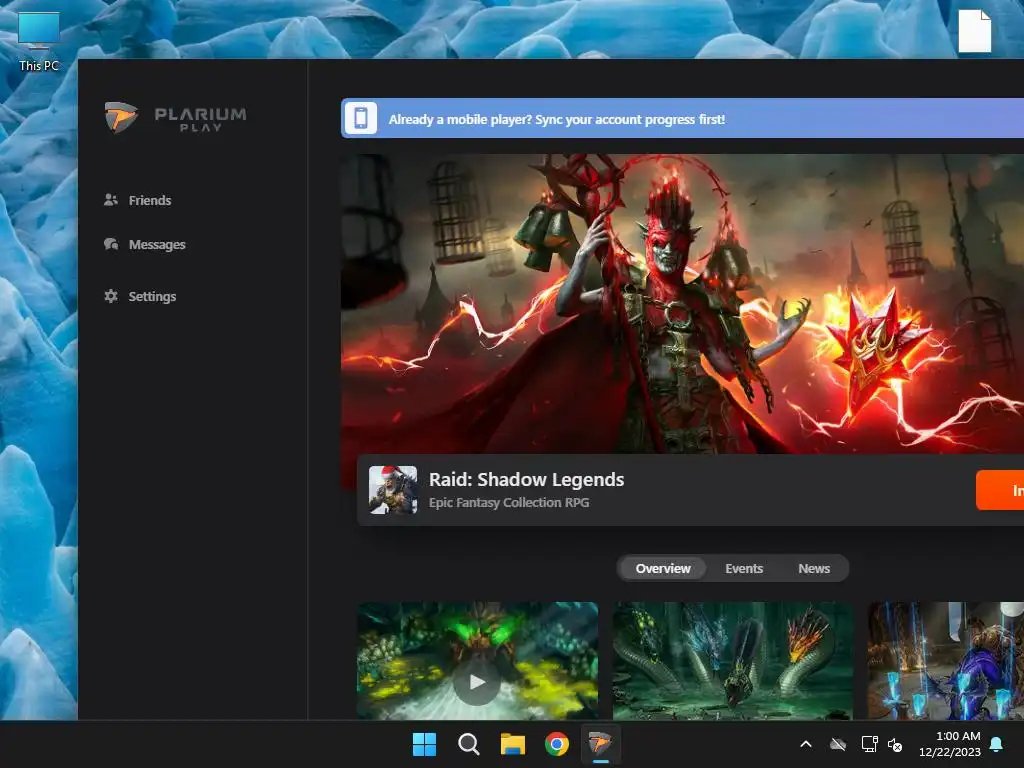Click the Friends people icon
This screenshot has height=768, width=1024.
click(x=111, y=200)
